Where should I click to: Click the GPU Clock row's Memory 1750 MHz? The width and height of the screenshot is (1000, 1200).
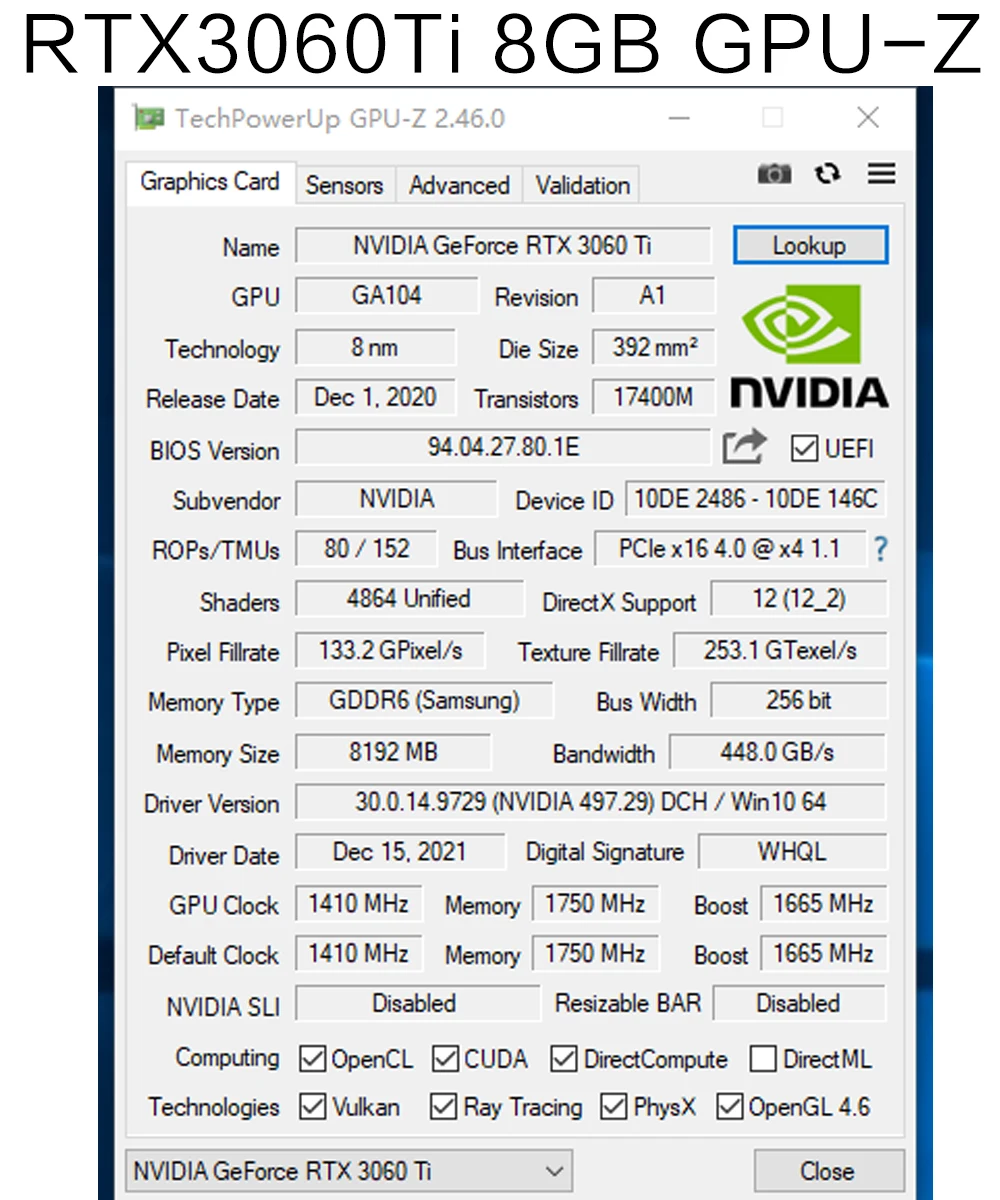tap(595, 904)
